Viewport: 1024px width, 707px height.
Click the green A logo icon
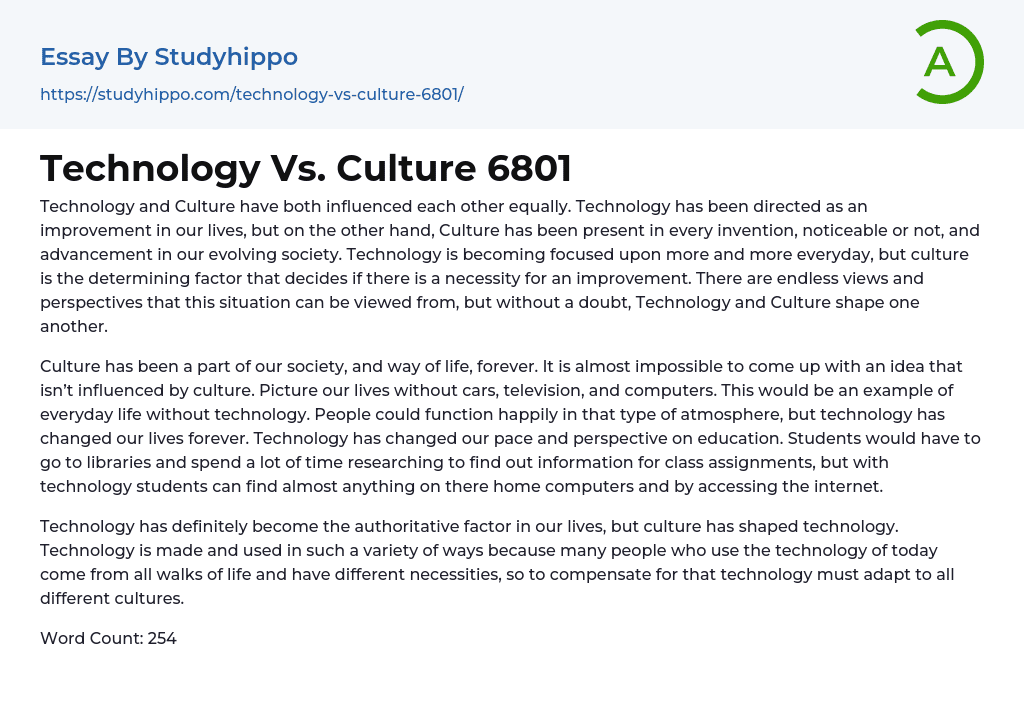(940, 63)
